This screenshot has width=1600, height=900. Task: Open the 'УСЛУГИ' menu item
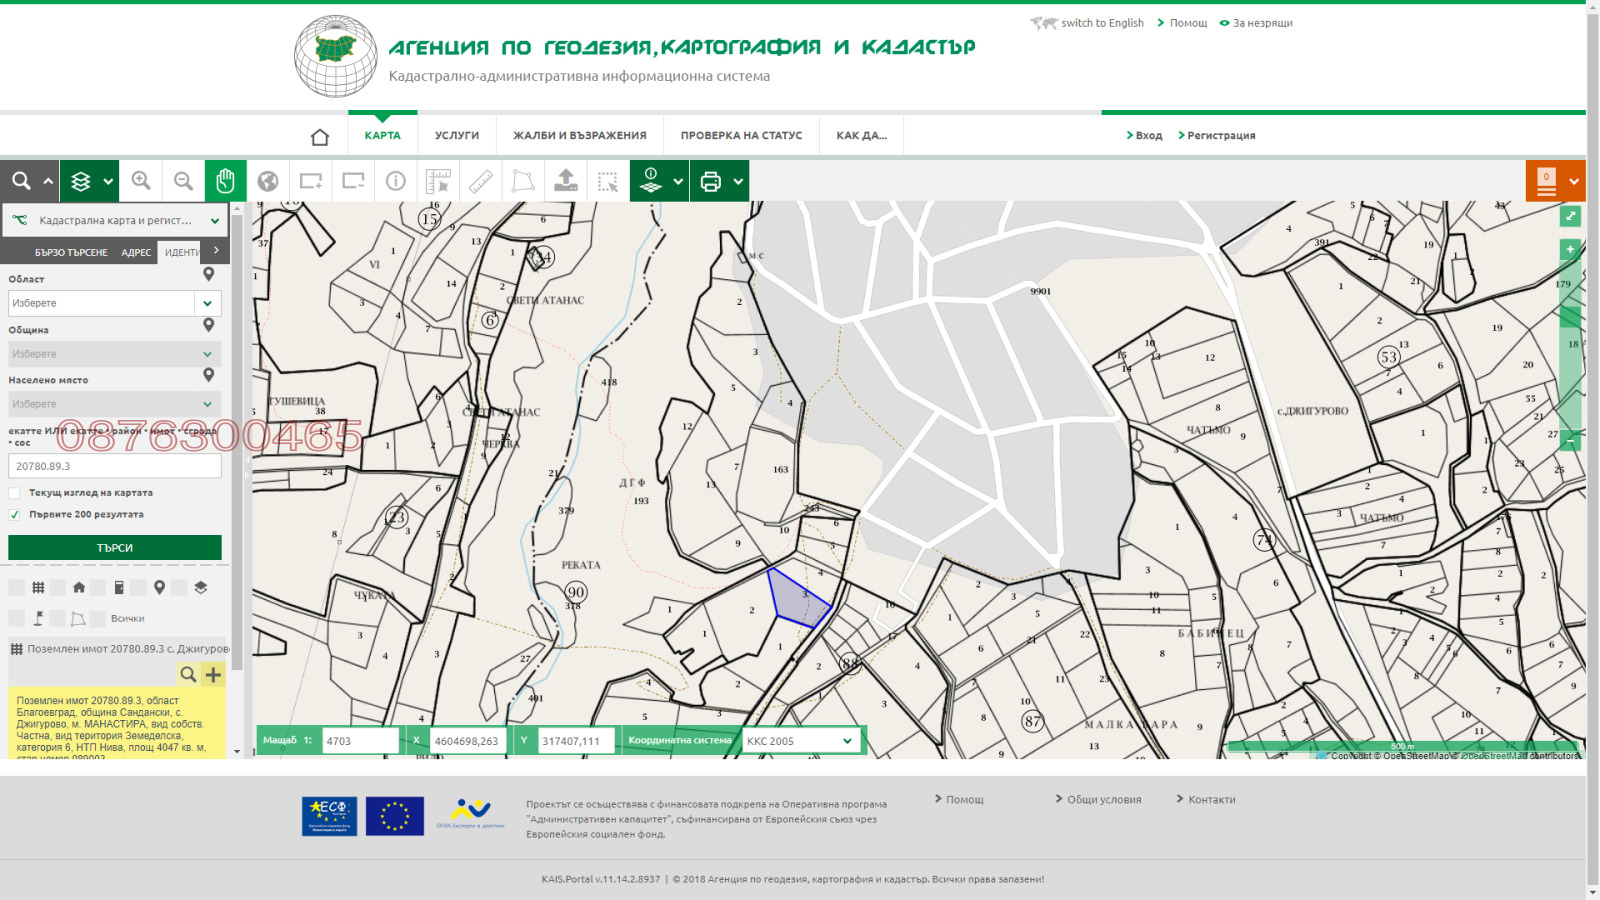coord(457,136)
